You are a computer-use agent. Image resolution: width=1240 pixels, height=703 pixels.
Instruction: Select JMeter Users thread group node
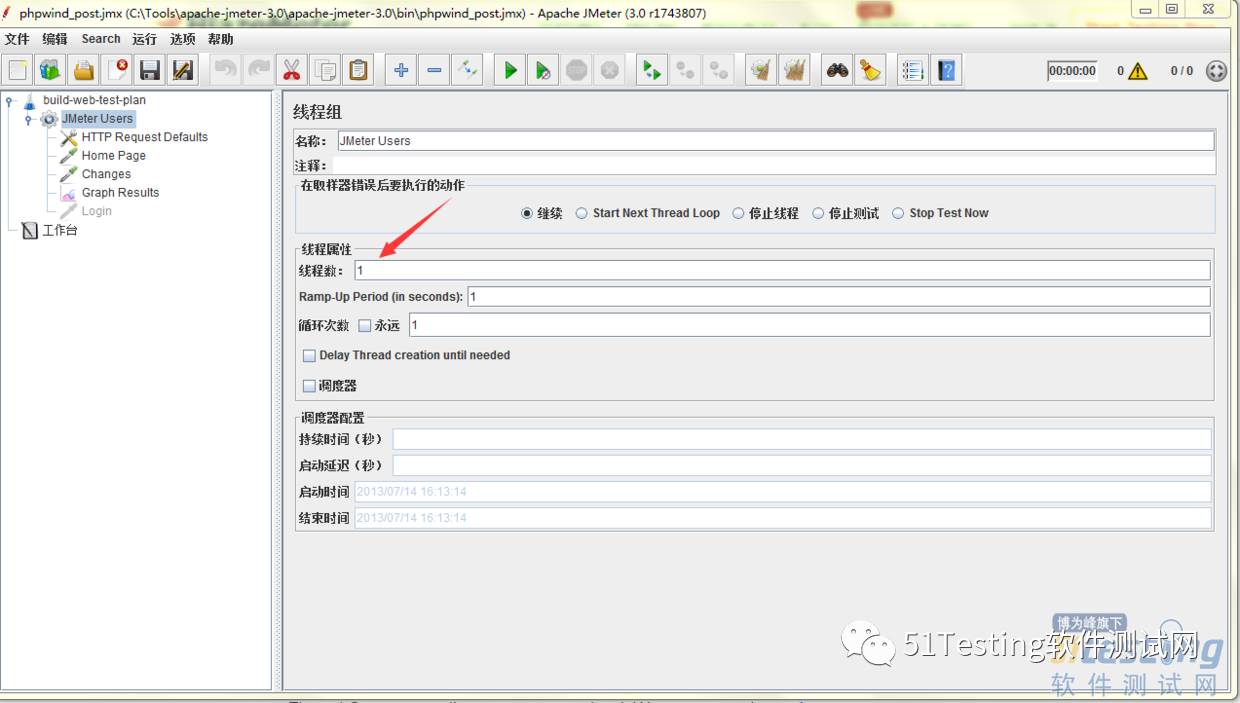(97, 119)
